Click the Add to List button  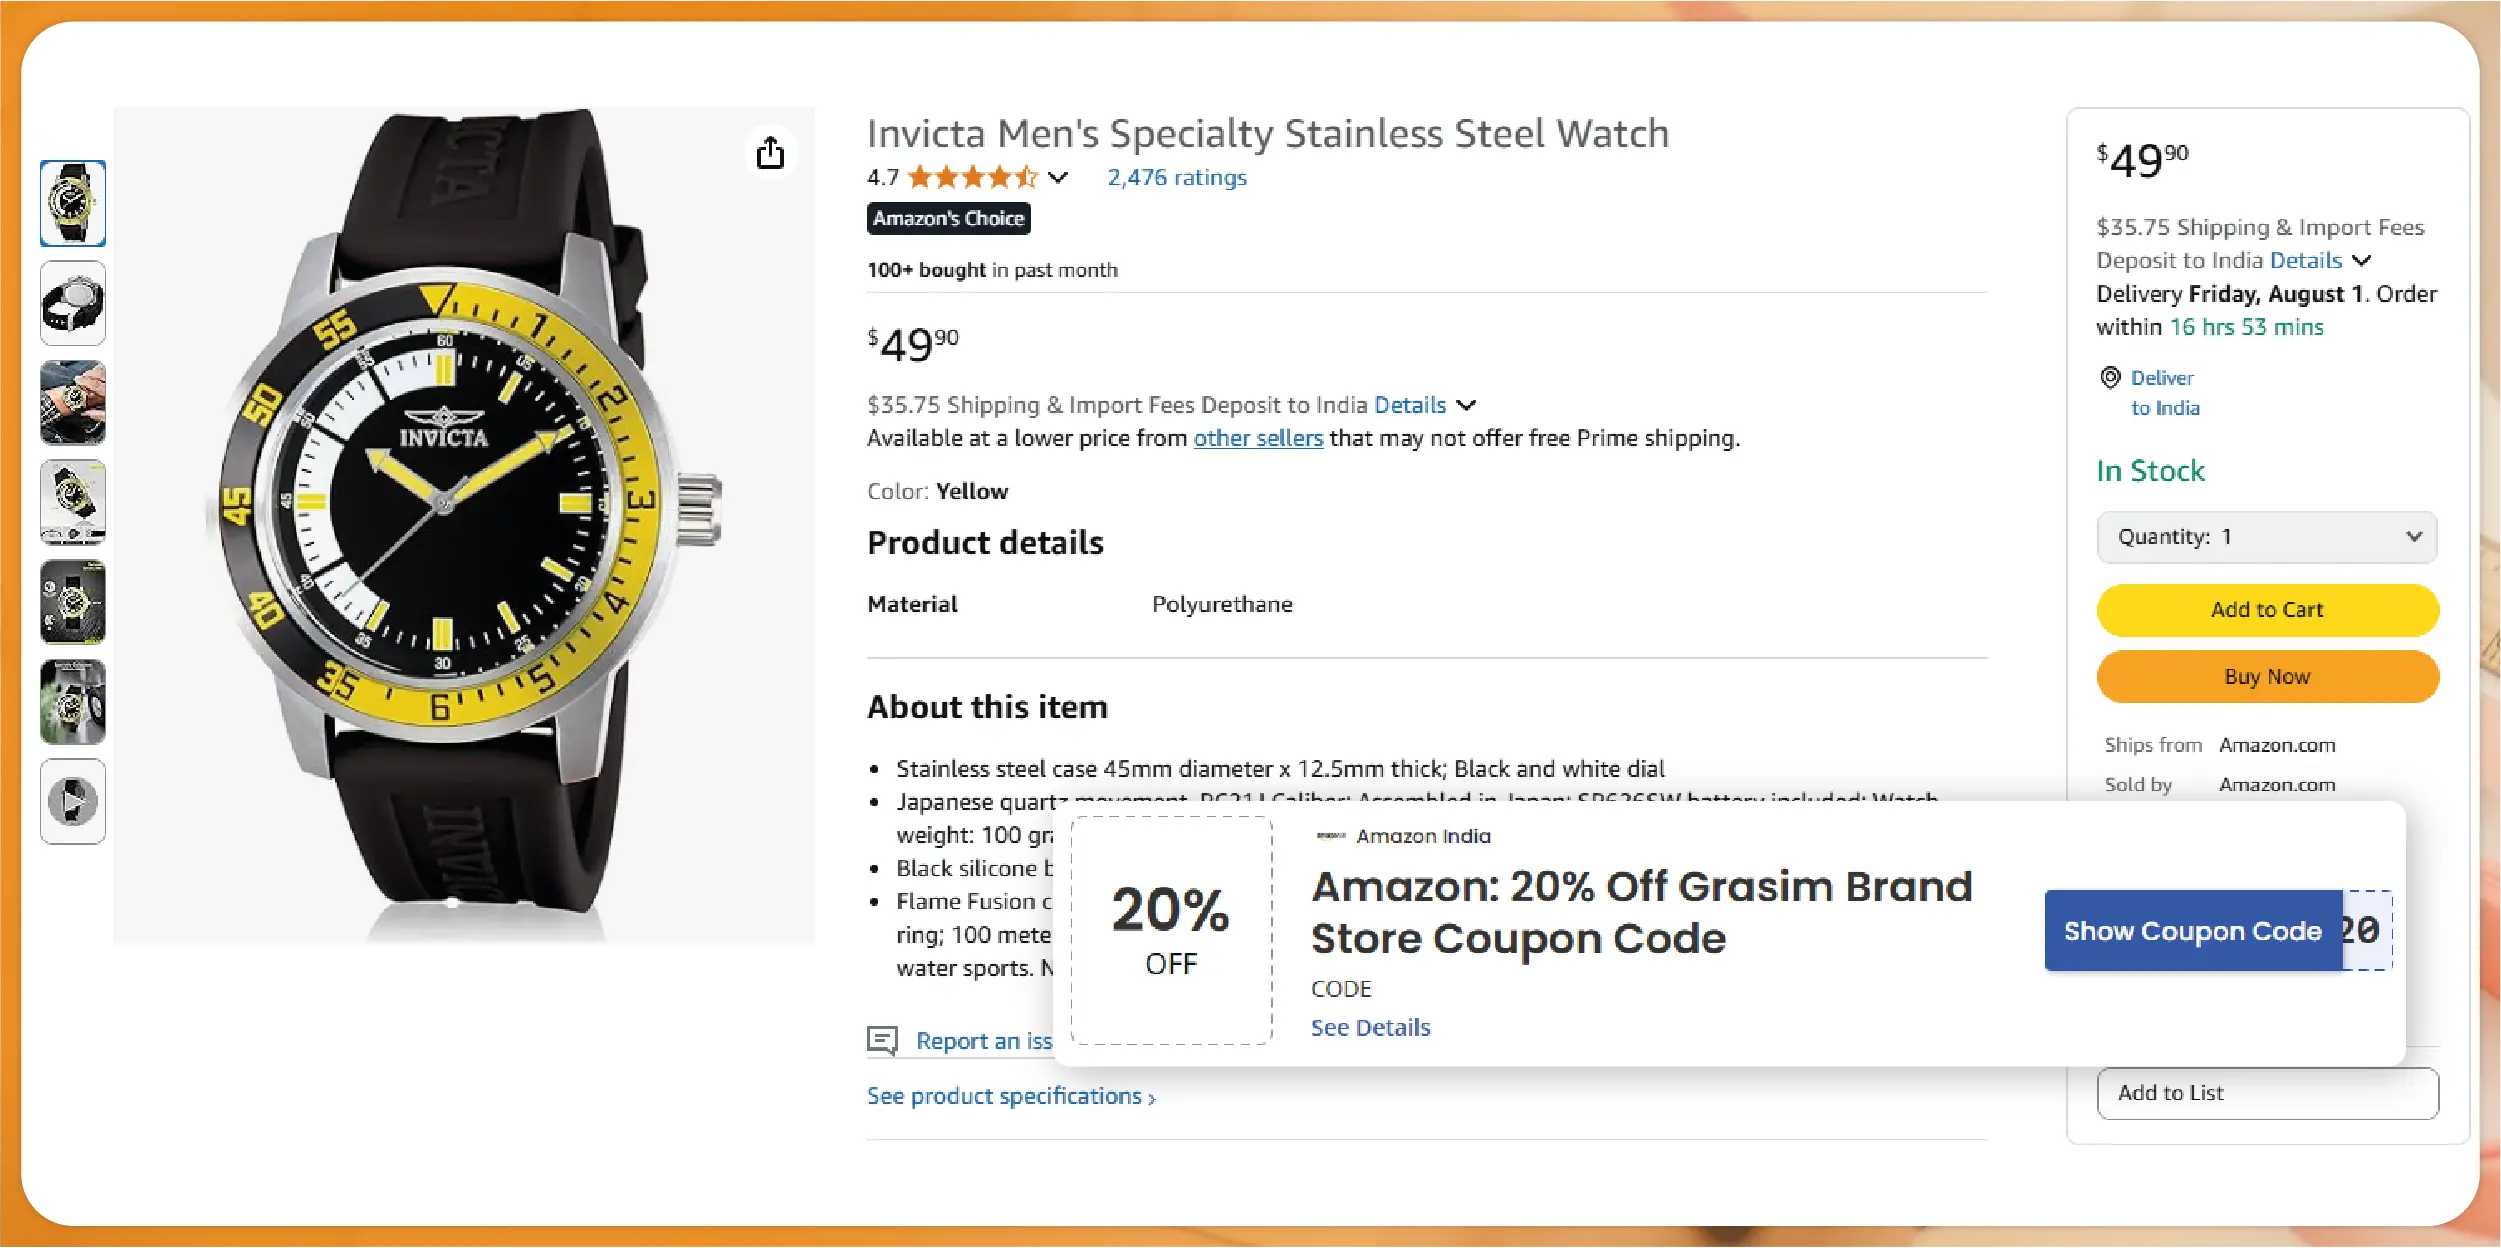click(x=2267, y=1093)
